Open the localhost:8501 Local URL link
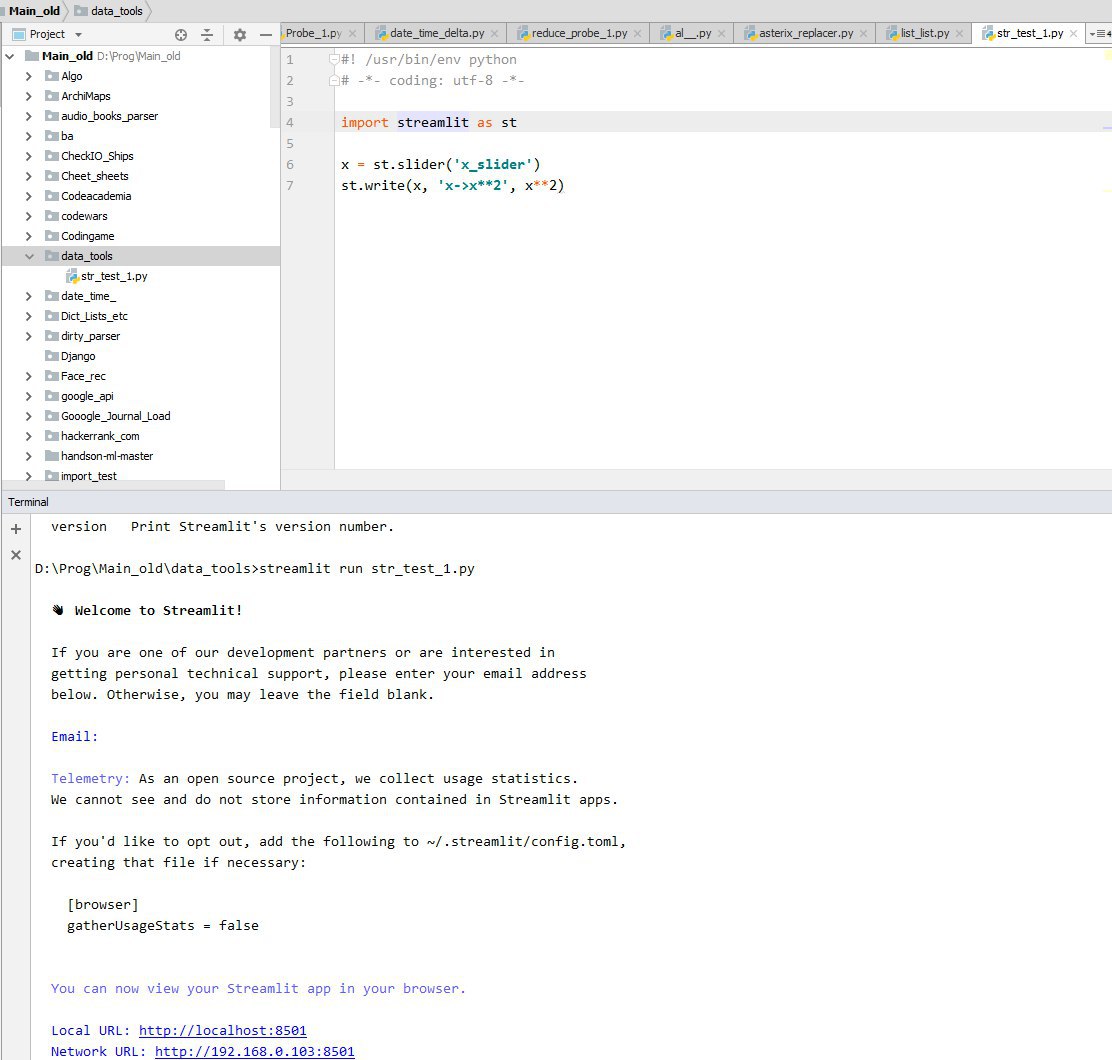Image resolution: width=1112 pixels, height=1060 pixels. 223,1030
